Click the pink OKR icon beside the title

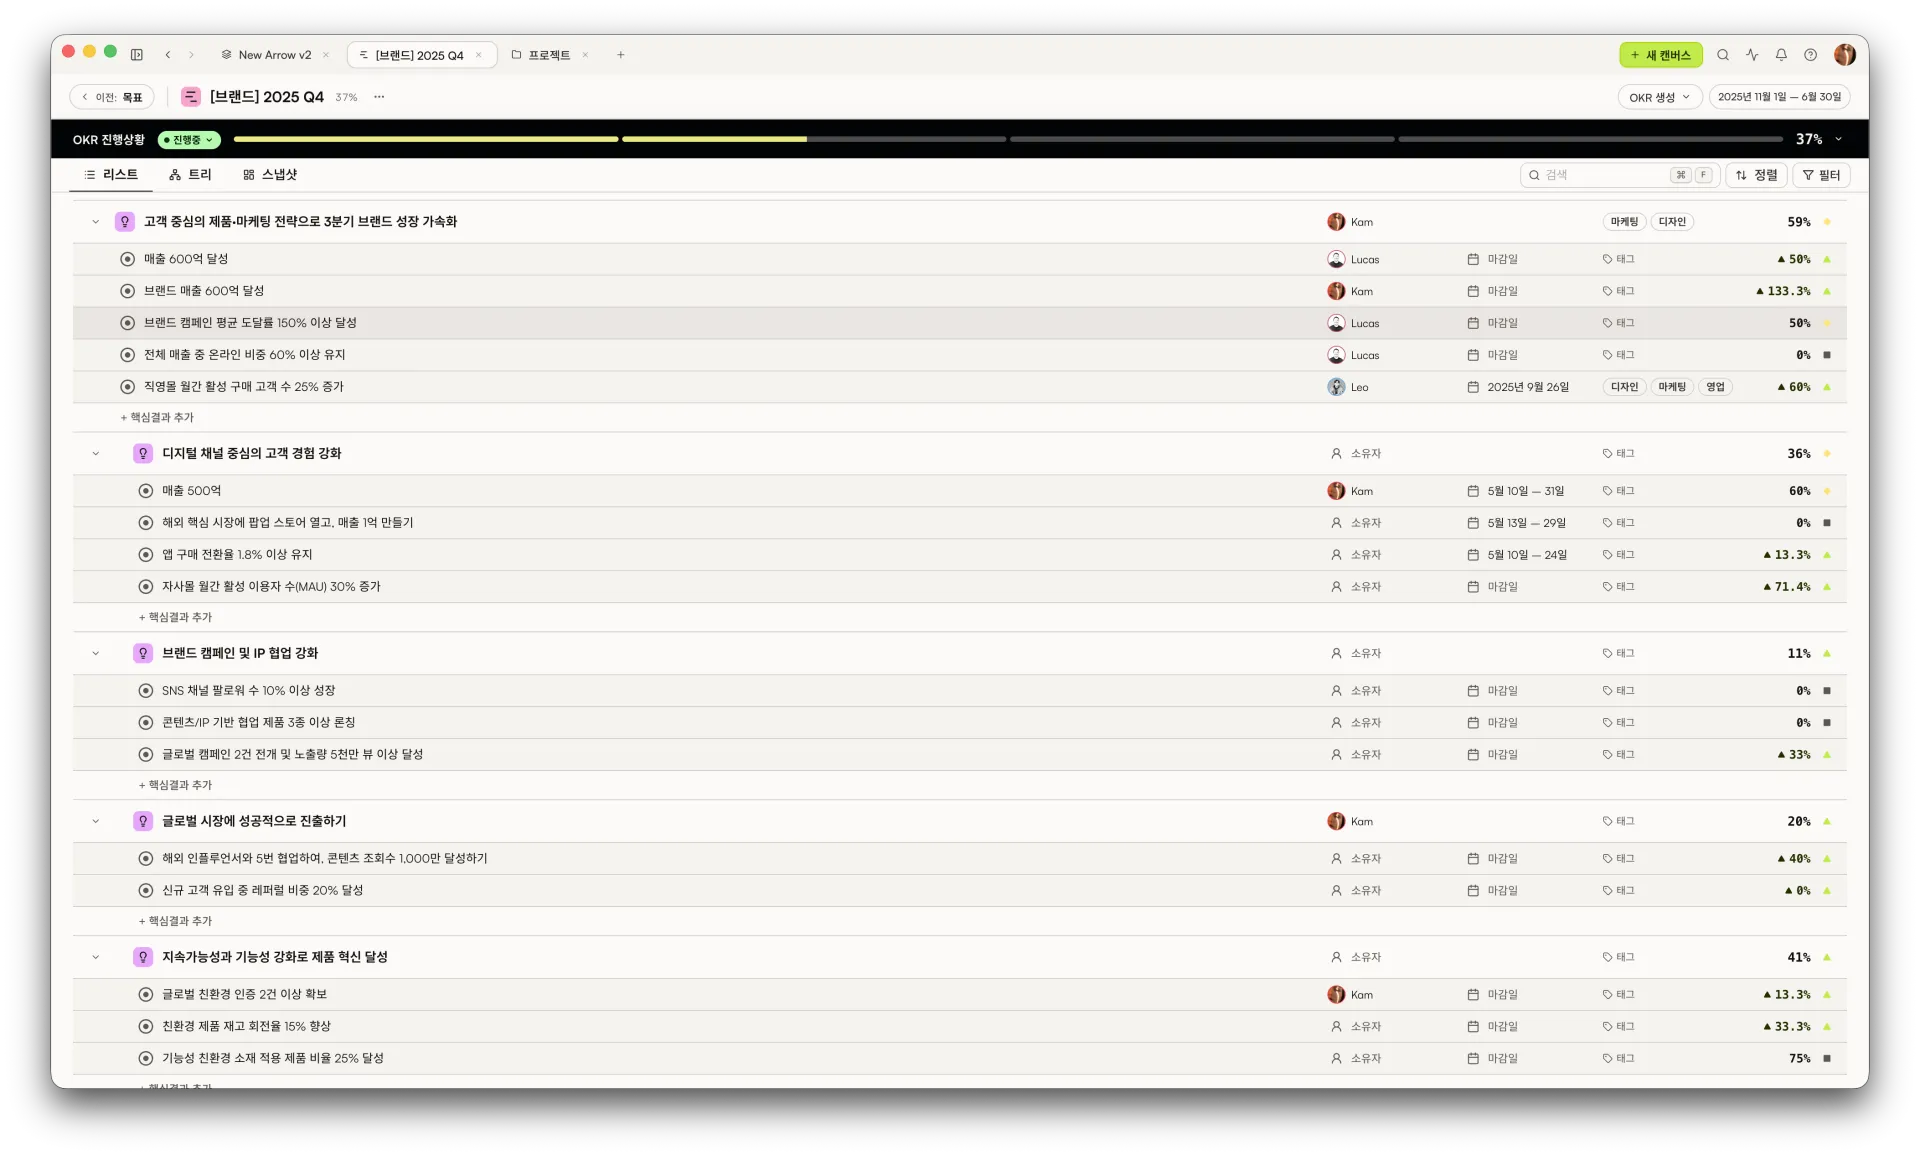pos(190,97)
